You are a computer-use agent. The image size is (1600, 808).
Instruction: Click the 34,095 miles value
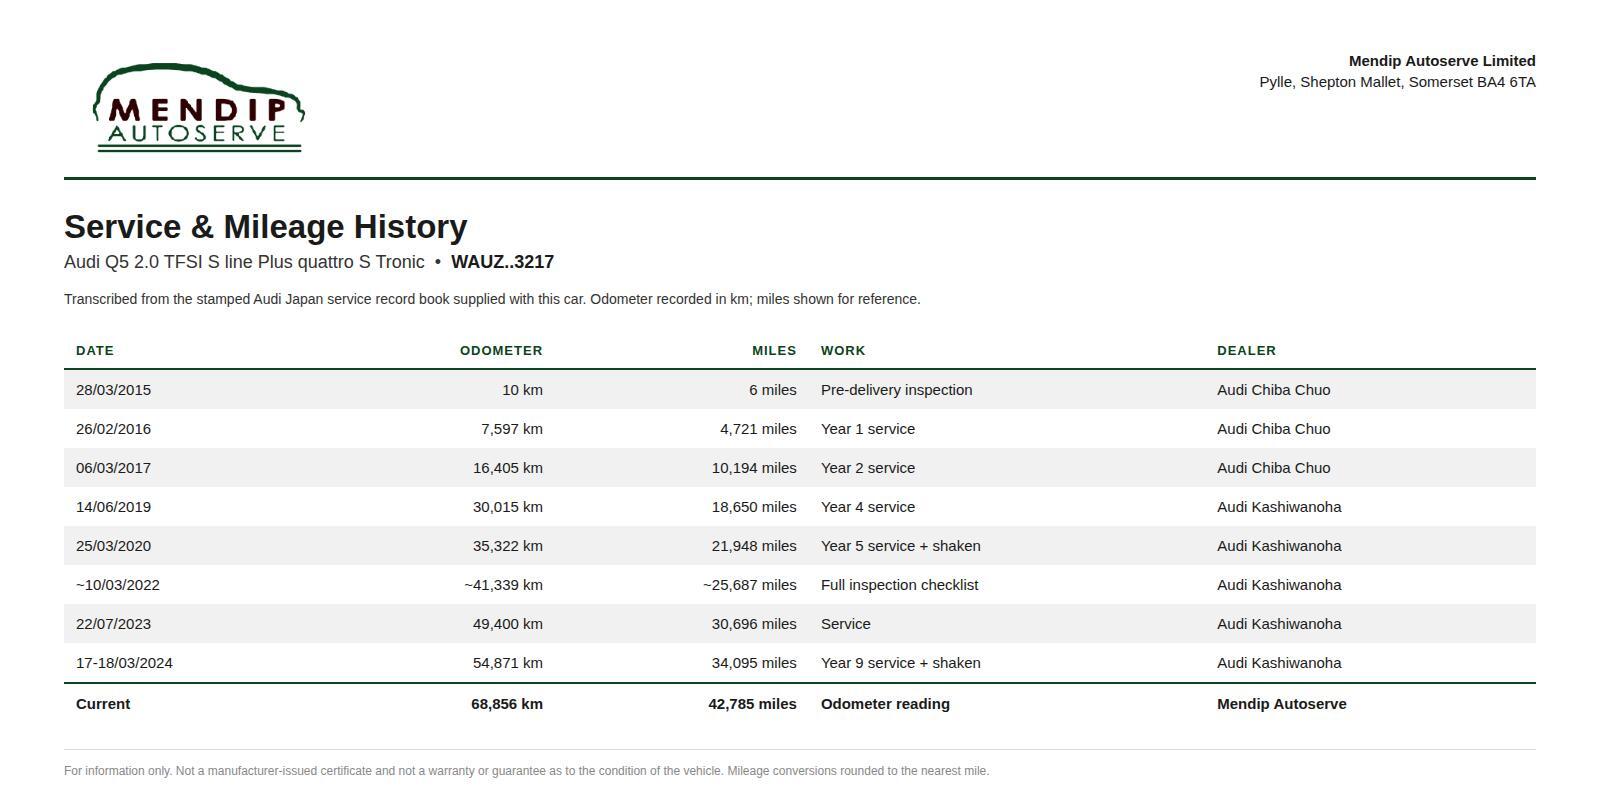(x=754, y=663)
